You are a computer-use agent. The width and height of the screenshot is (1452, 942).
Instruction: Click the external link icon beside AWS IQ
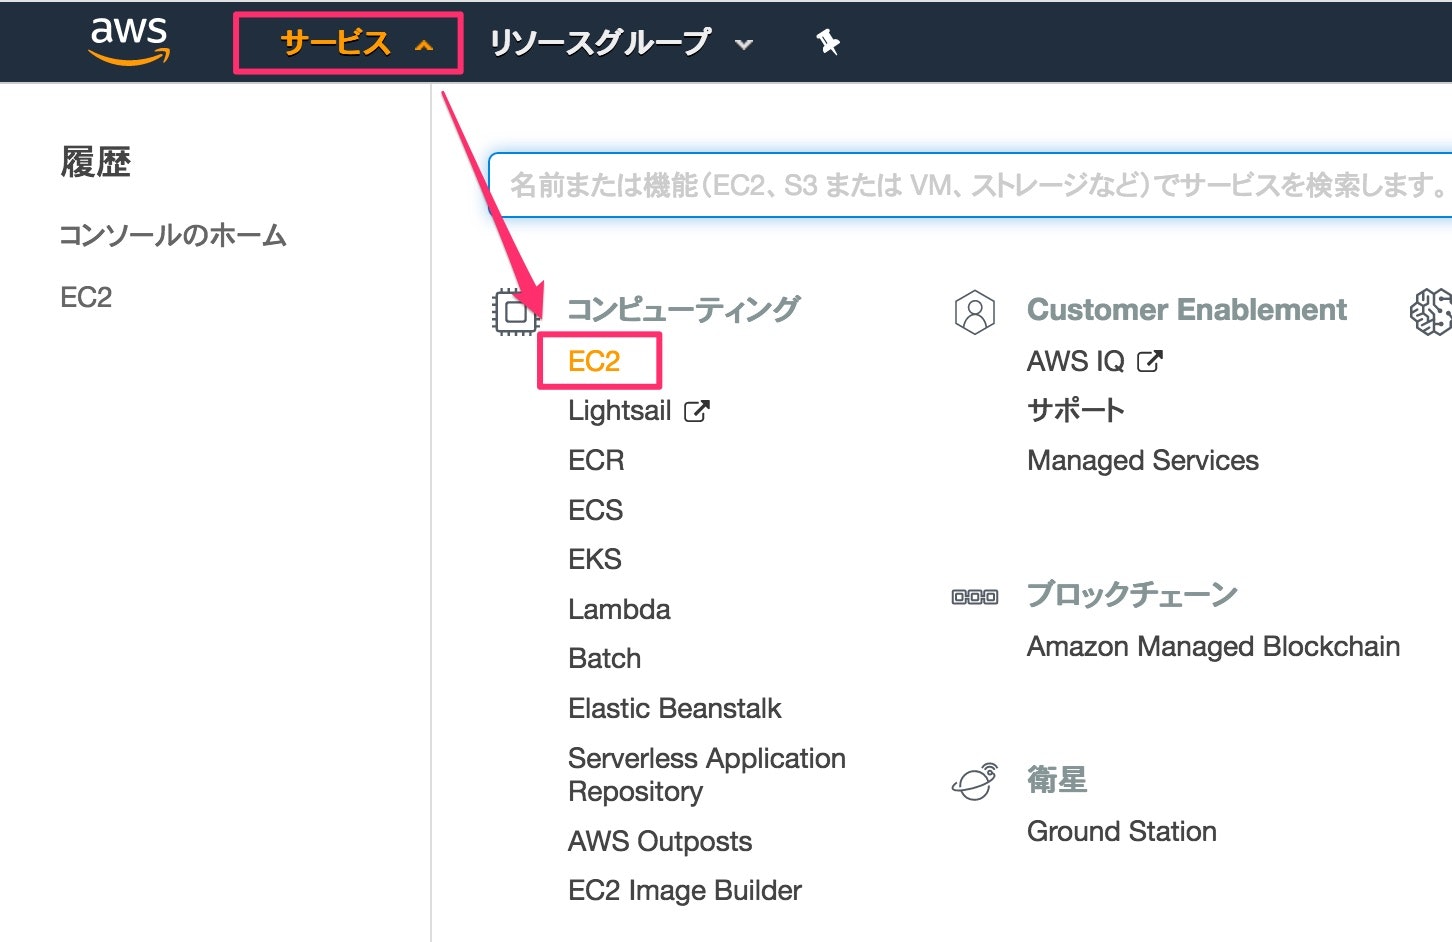point(1150,361)
